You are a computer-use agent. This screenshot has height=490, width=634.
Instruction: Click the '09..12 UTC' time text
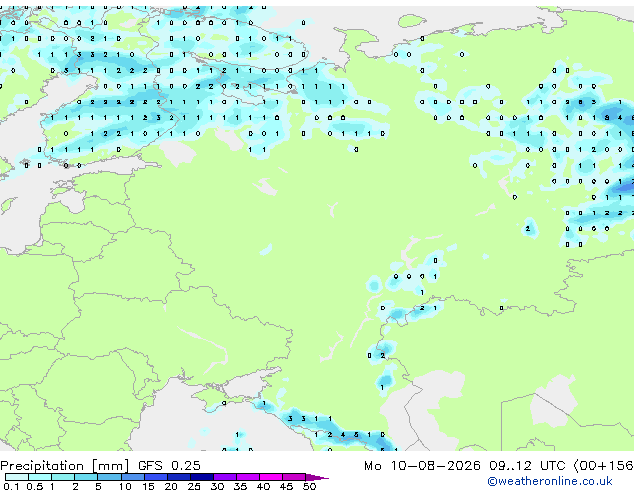[527, 466]
